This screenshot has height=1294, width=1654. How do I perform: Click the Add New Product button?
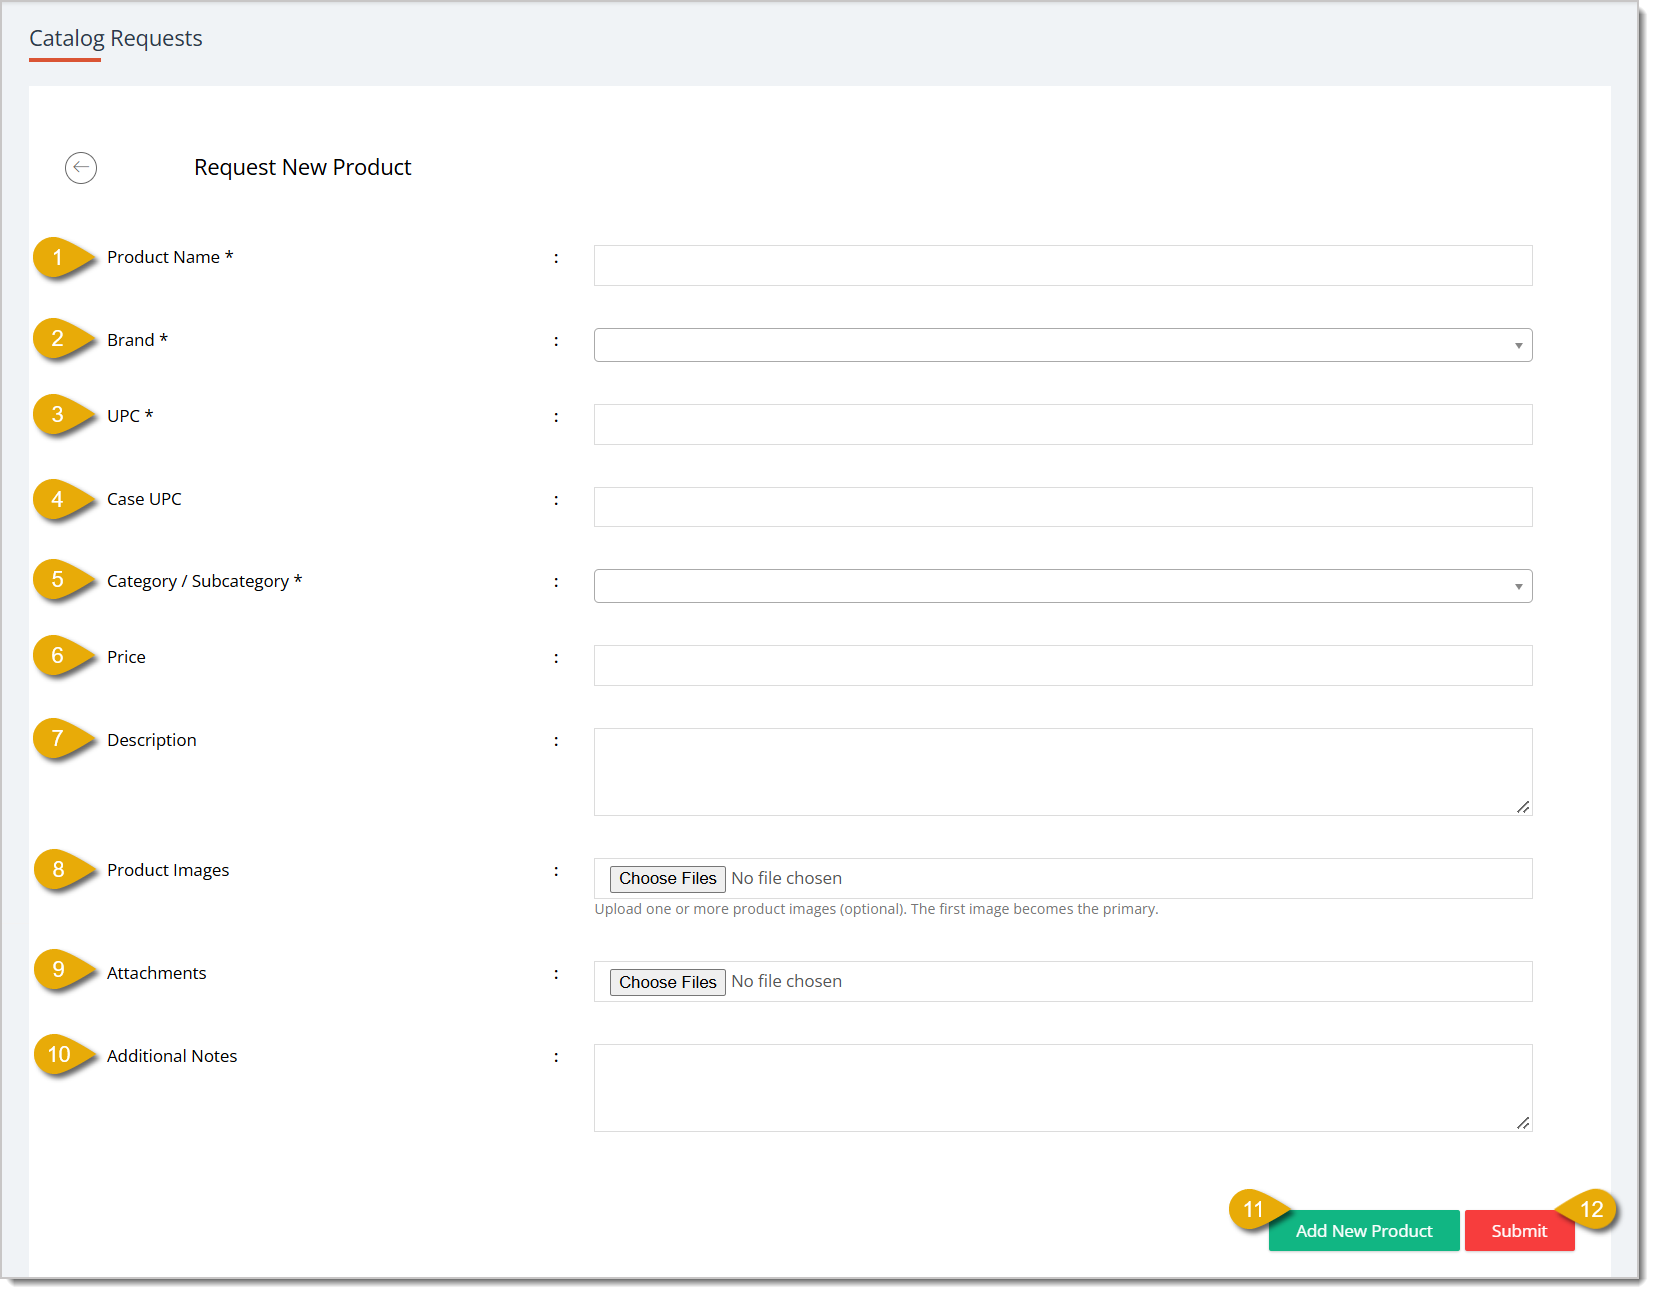tap(1364, 1231)
